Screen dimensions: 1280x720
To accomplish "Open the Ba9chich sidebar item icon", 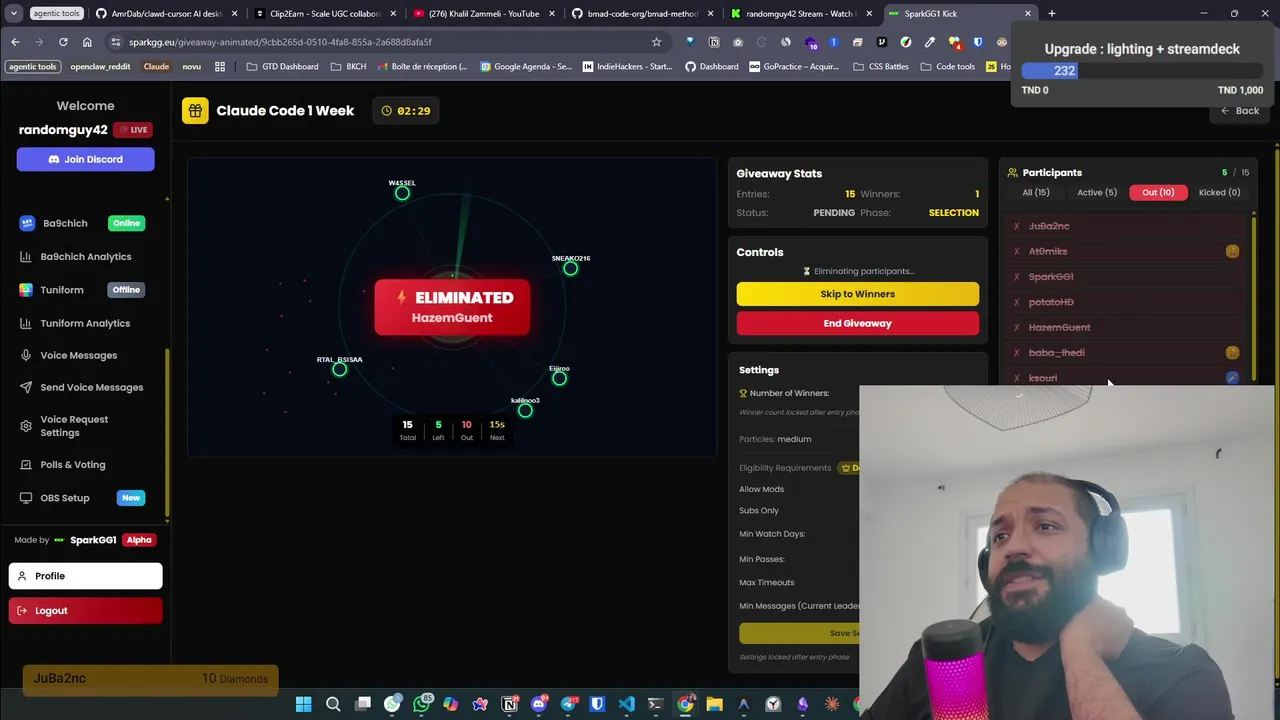I will click(27, 223).
